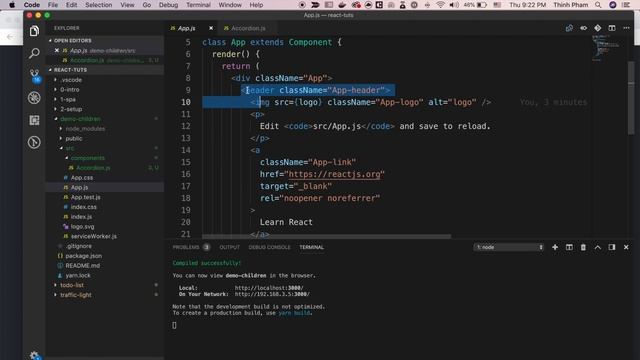Click the Wi-Fi icon in the menu bar
Viewport: 640px width, 360px height.
click(x=440, y=5)
